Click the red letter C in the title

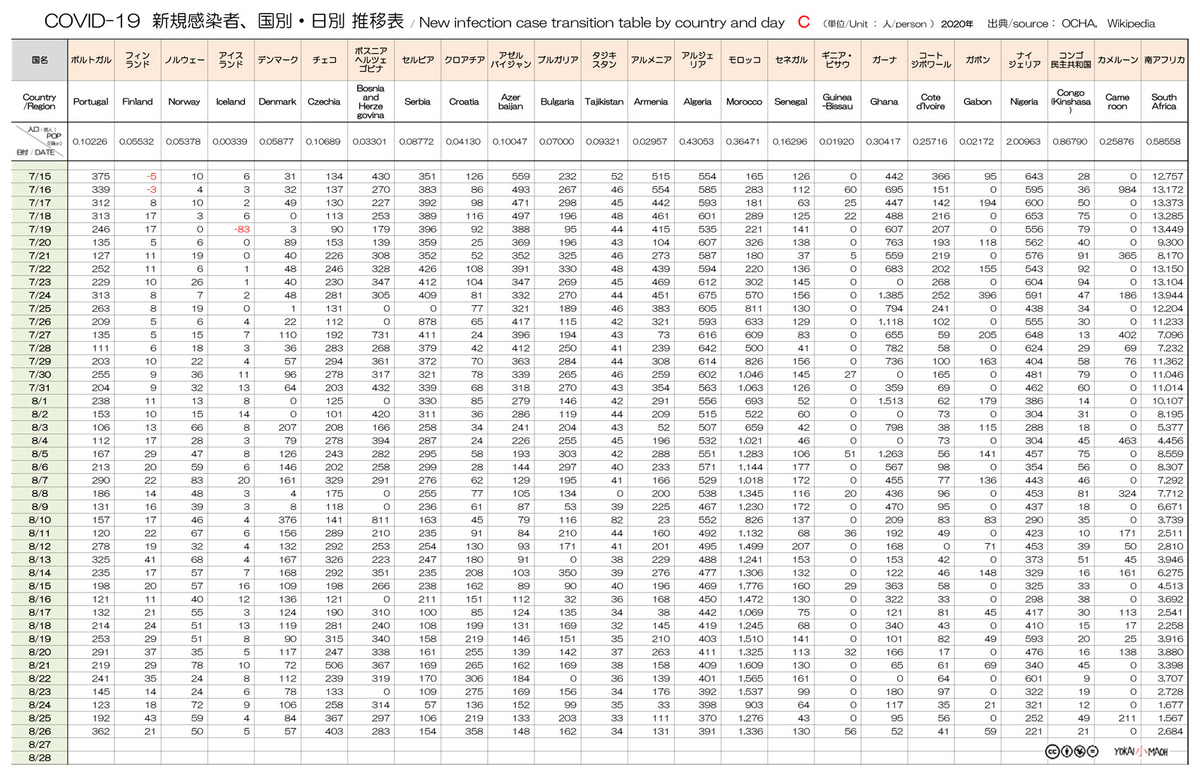804,20
